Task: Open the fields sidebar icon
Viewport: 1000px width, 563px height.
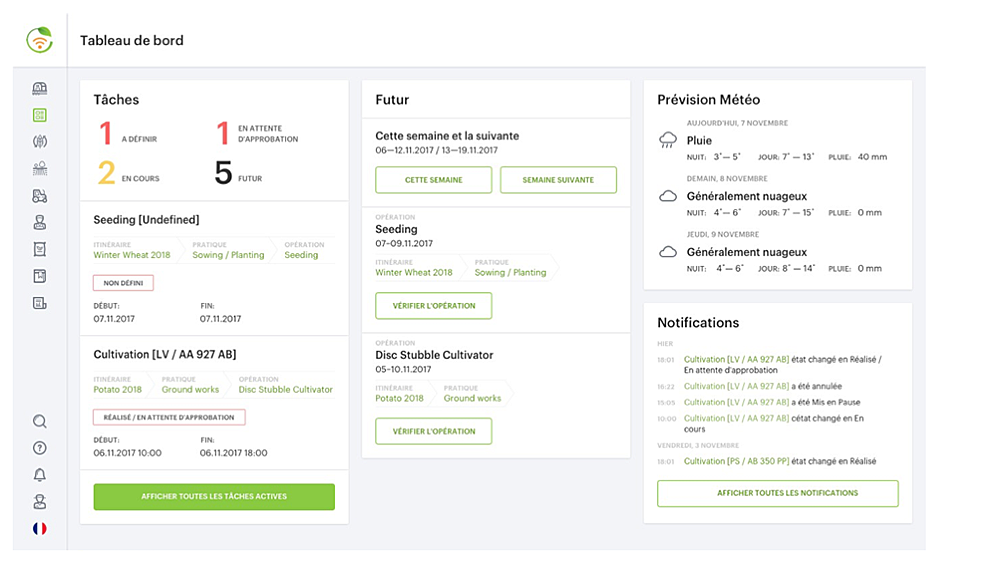Action: (x=40, y=169)
